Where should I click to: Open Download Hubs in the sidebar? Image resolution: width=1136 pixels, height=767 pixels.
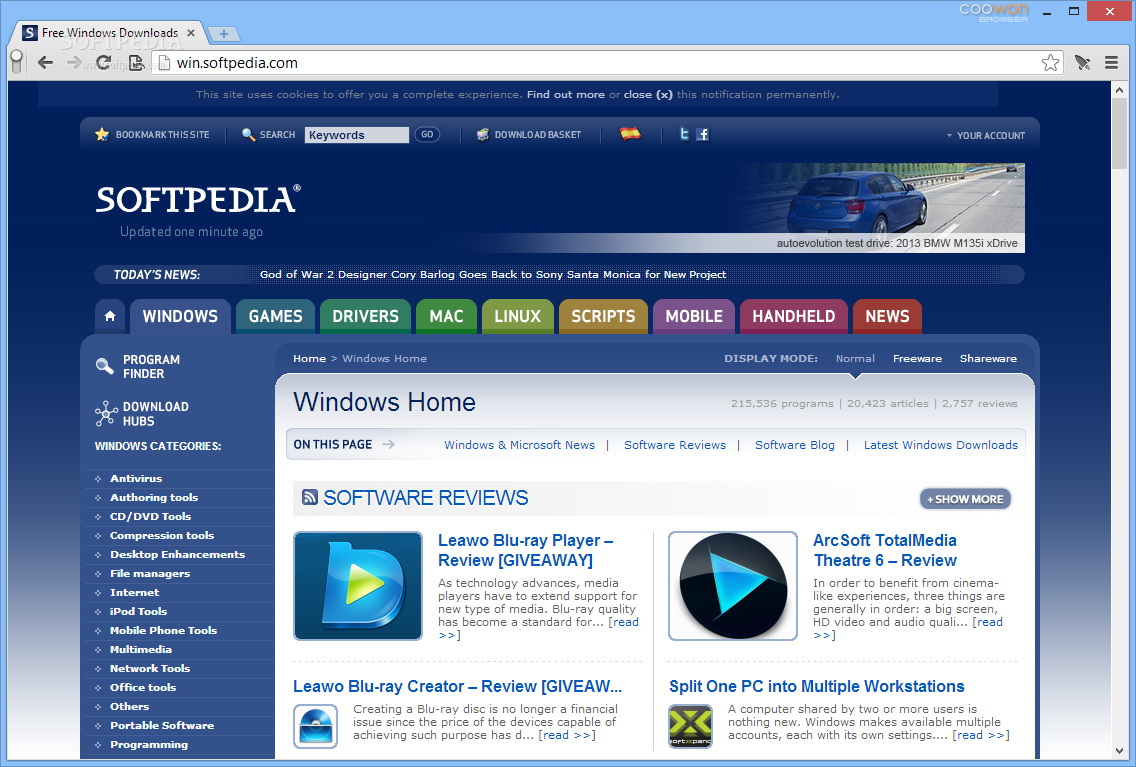pyautogui.click(x=142, y=414)
